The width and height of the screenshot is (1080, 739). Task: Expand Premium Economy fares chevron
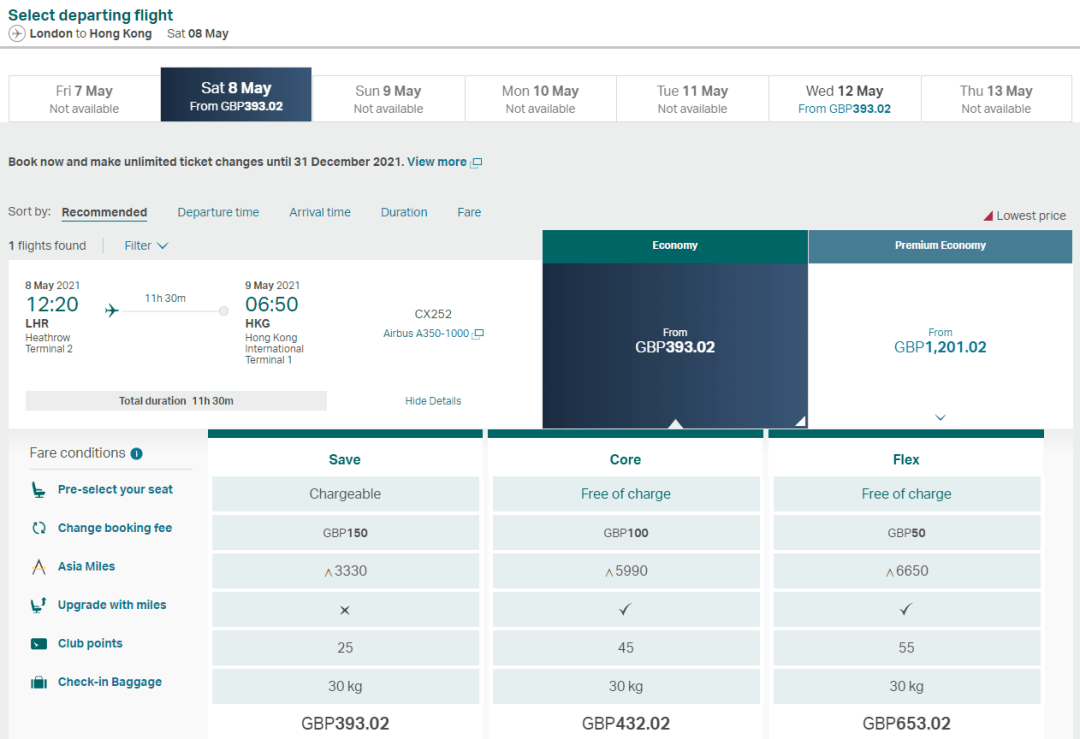click(940, 417)
